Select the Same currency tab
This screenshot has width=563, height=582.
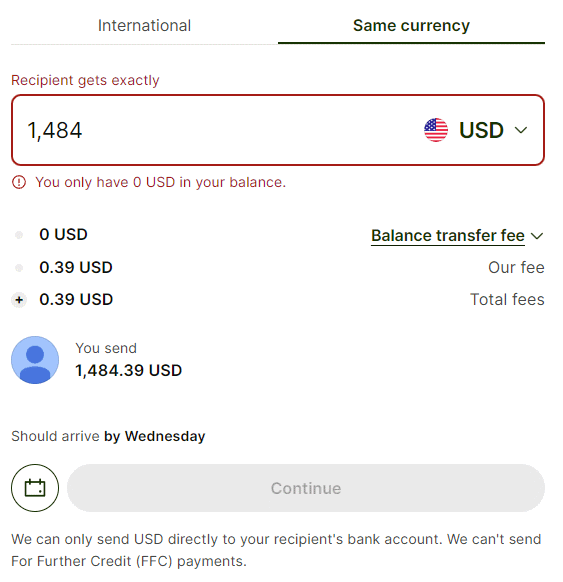click(411, 26)
